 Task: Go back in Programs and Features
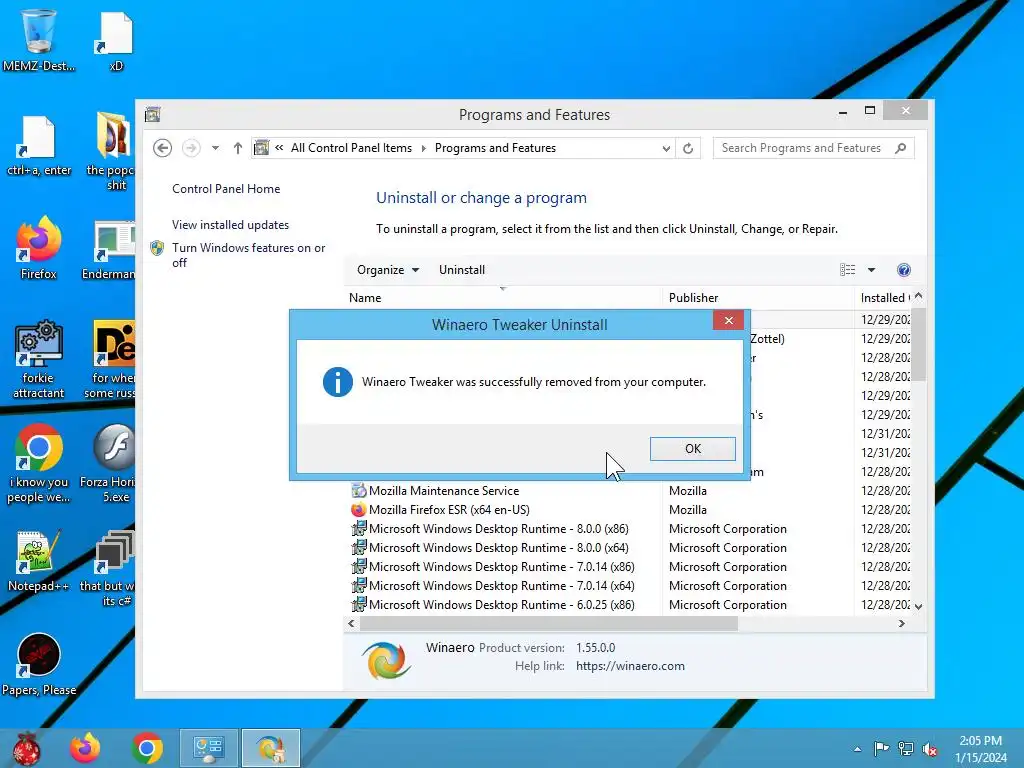pyautogui.click(x=163, y=148)
